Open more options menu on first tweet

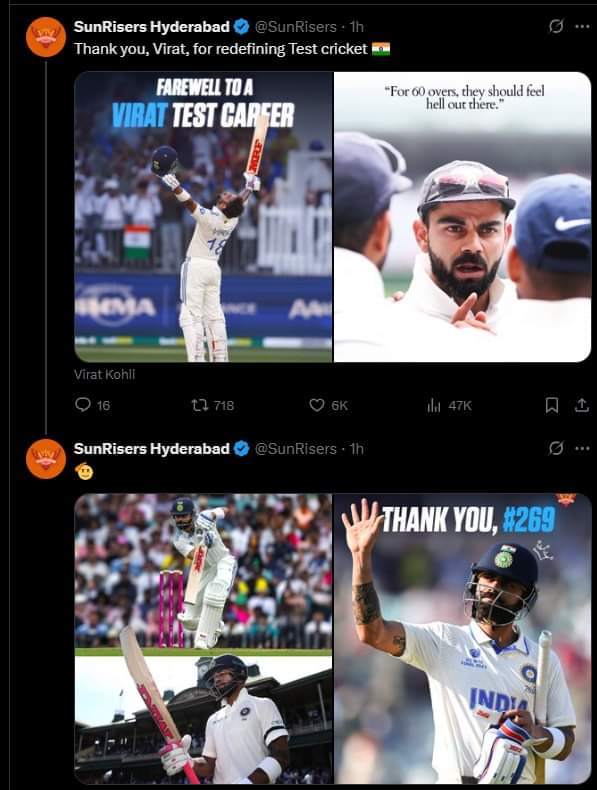pyautogui.click(x=582, y=26)
